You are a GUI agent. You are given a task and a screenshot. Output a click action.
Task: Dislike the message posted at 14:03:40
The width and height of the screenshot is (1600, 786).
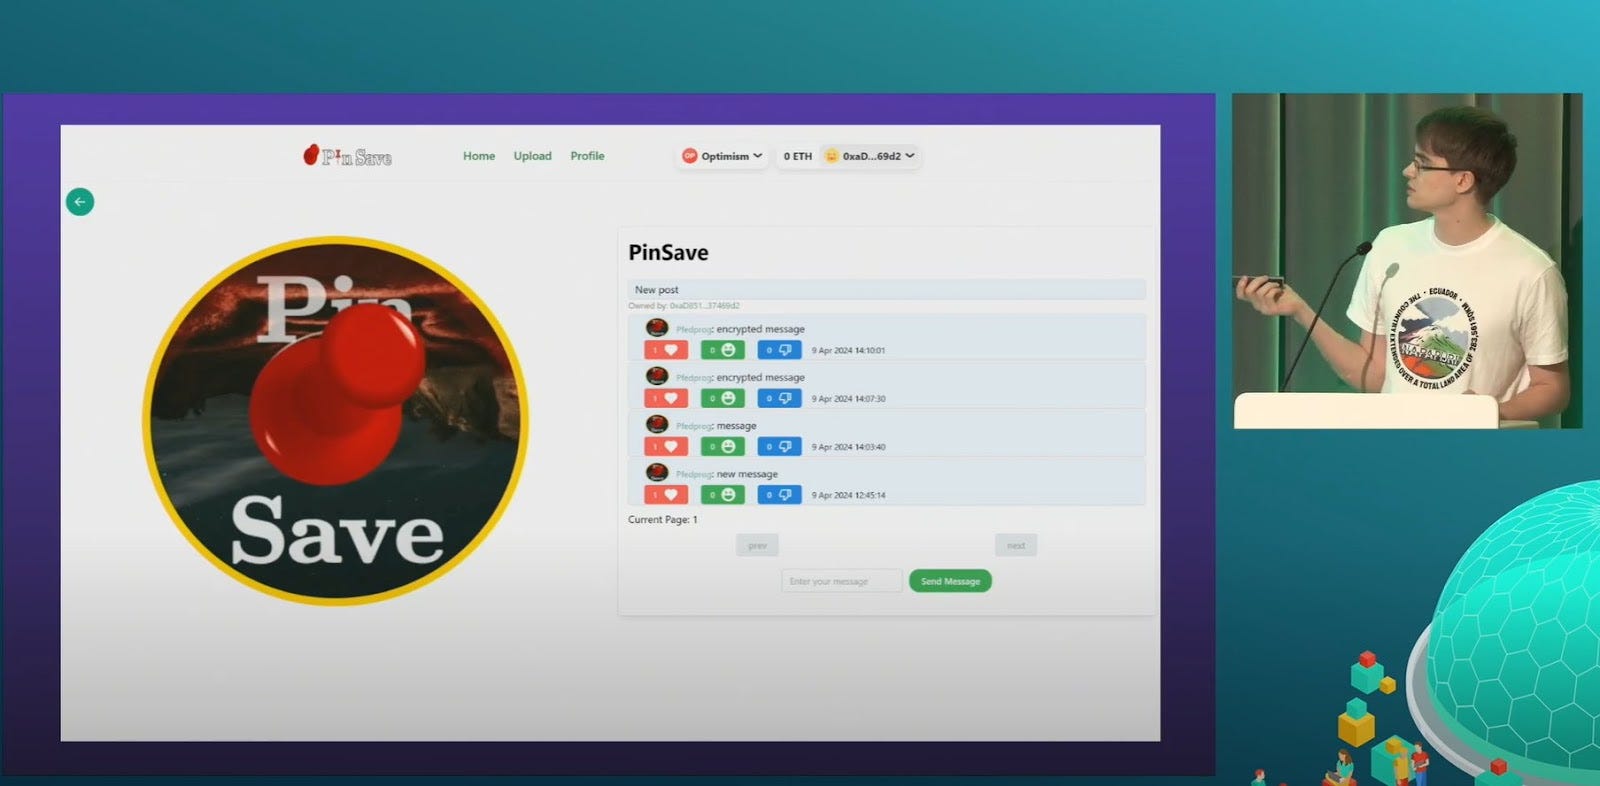tap(779, 447)
